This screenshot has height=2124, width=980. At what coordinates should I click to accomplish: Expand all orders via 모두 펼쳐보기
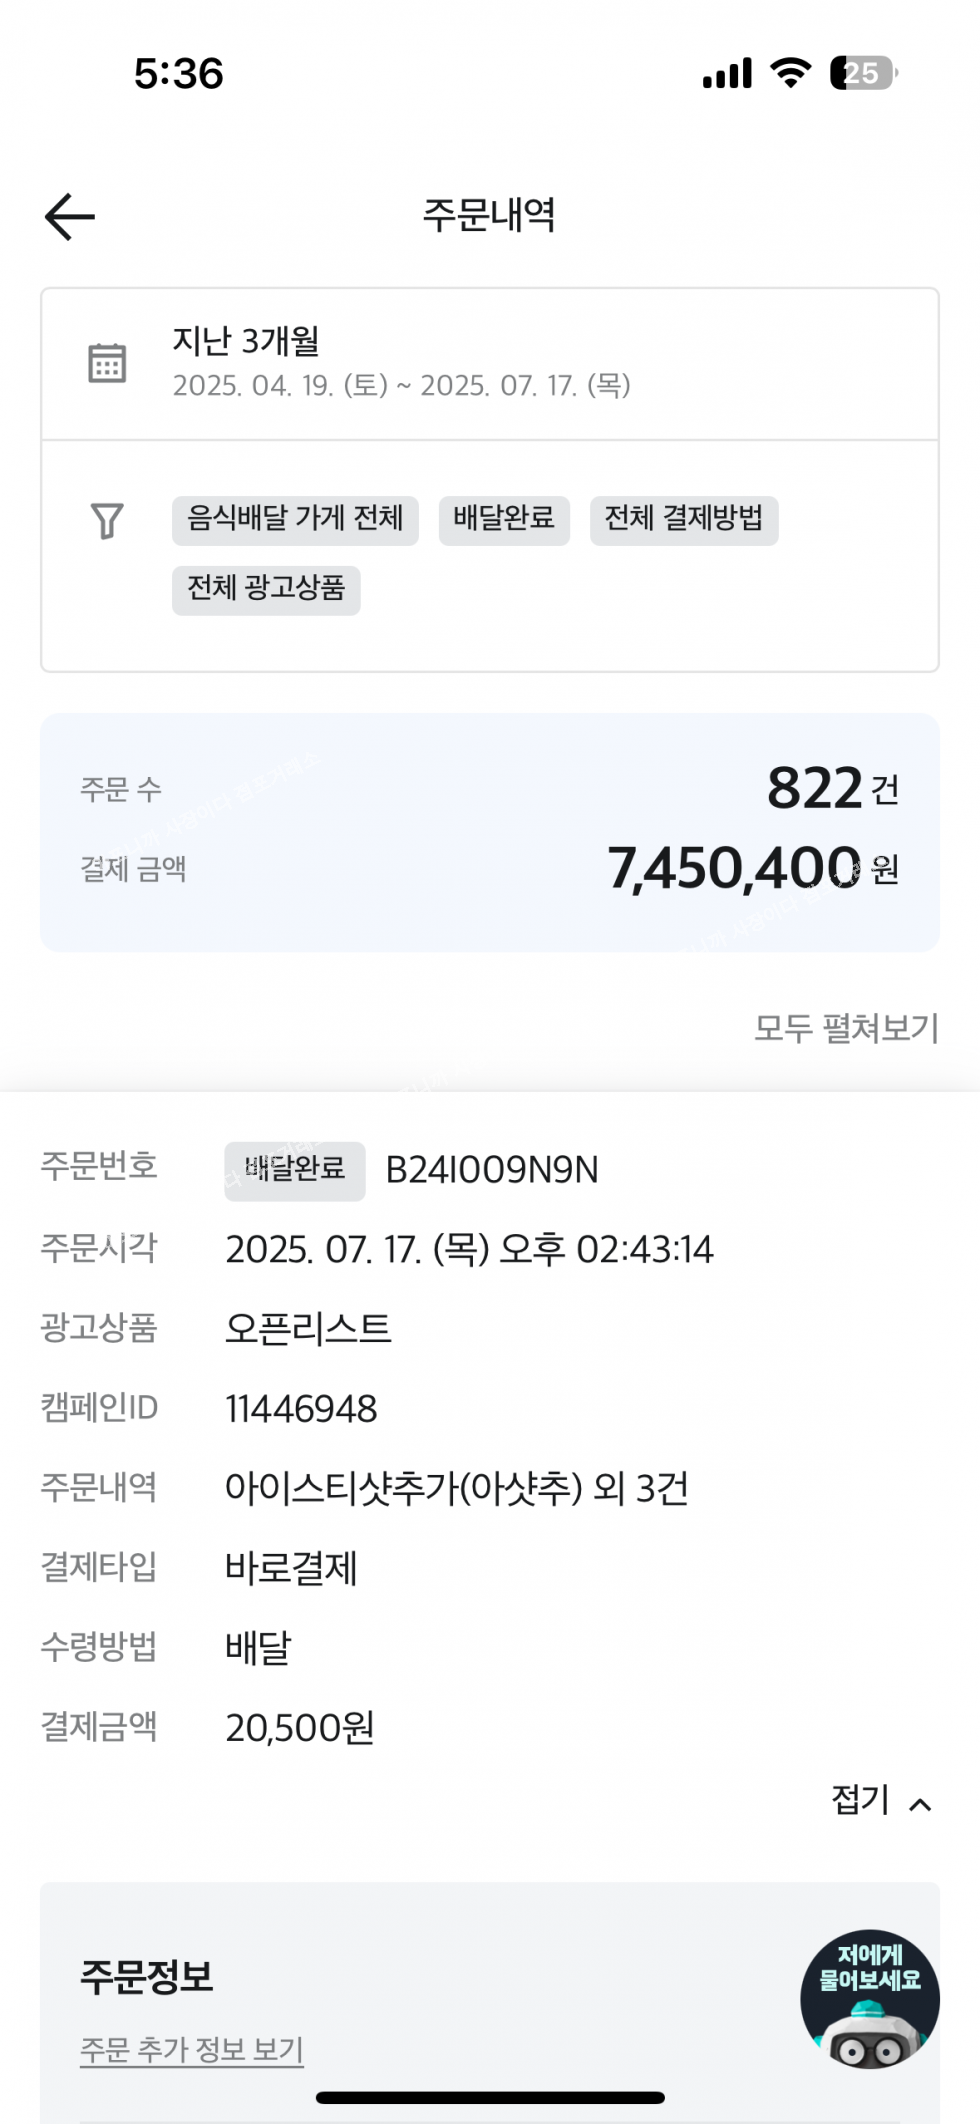pos(846,1028)
